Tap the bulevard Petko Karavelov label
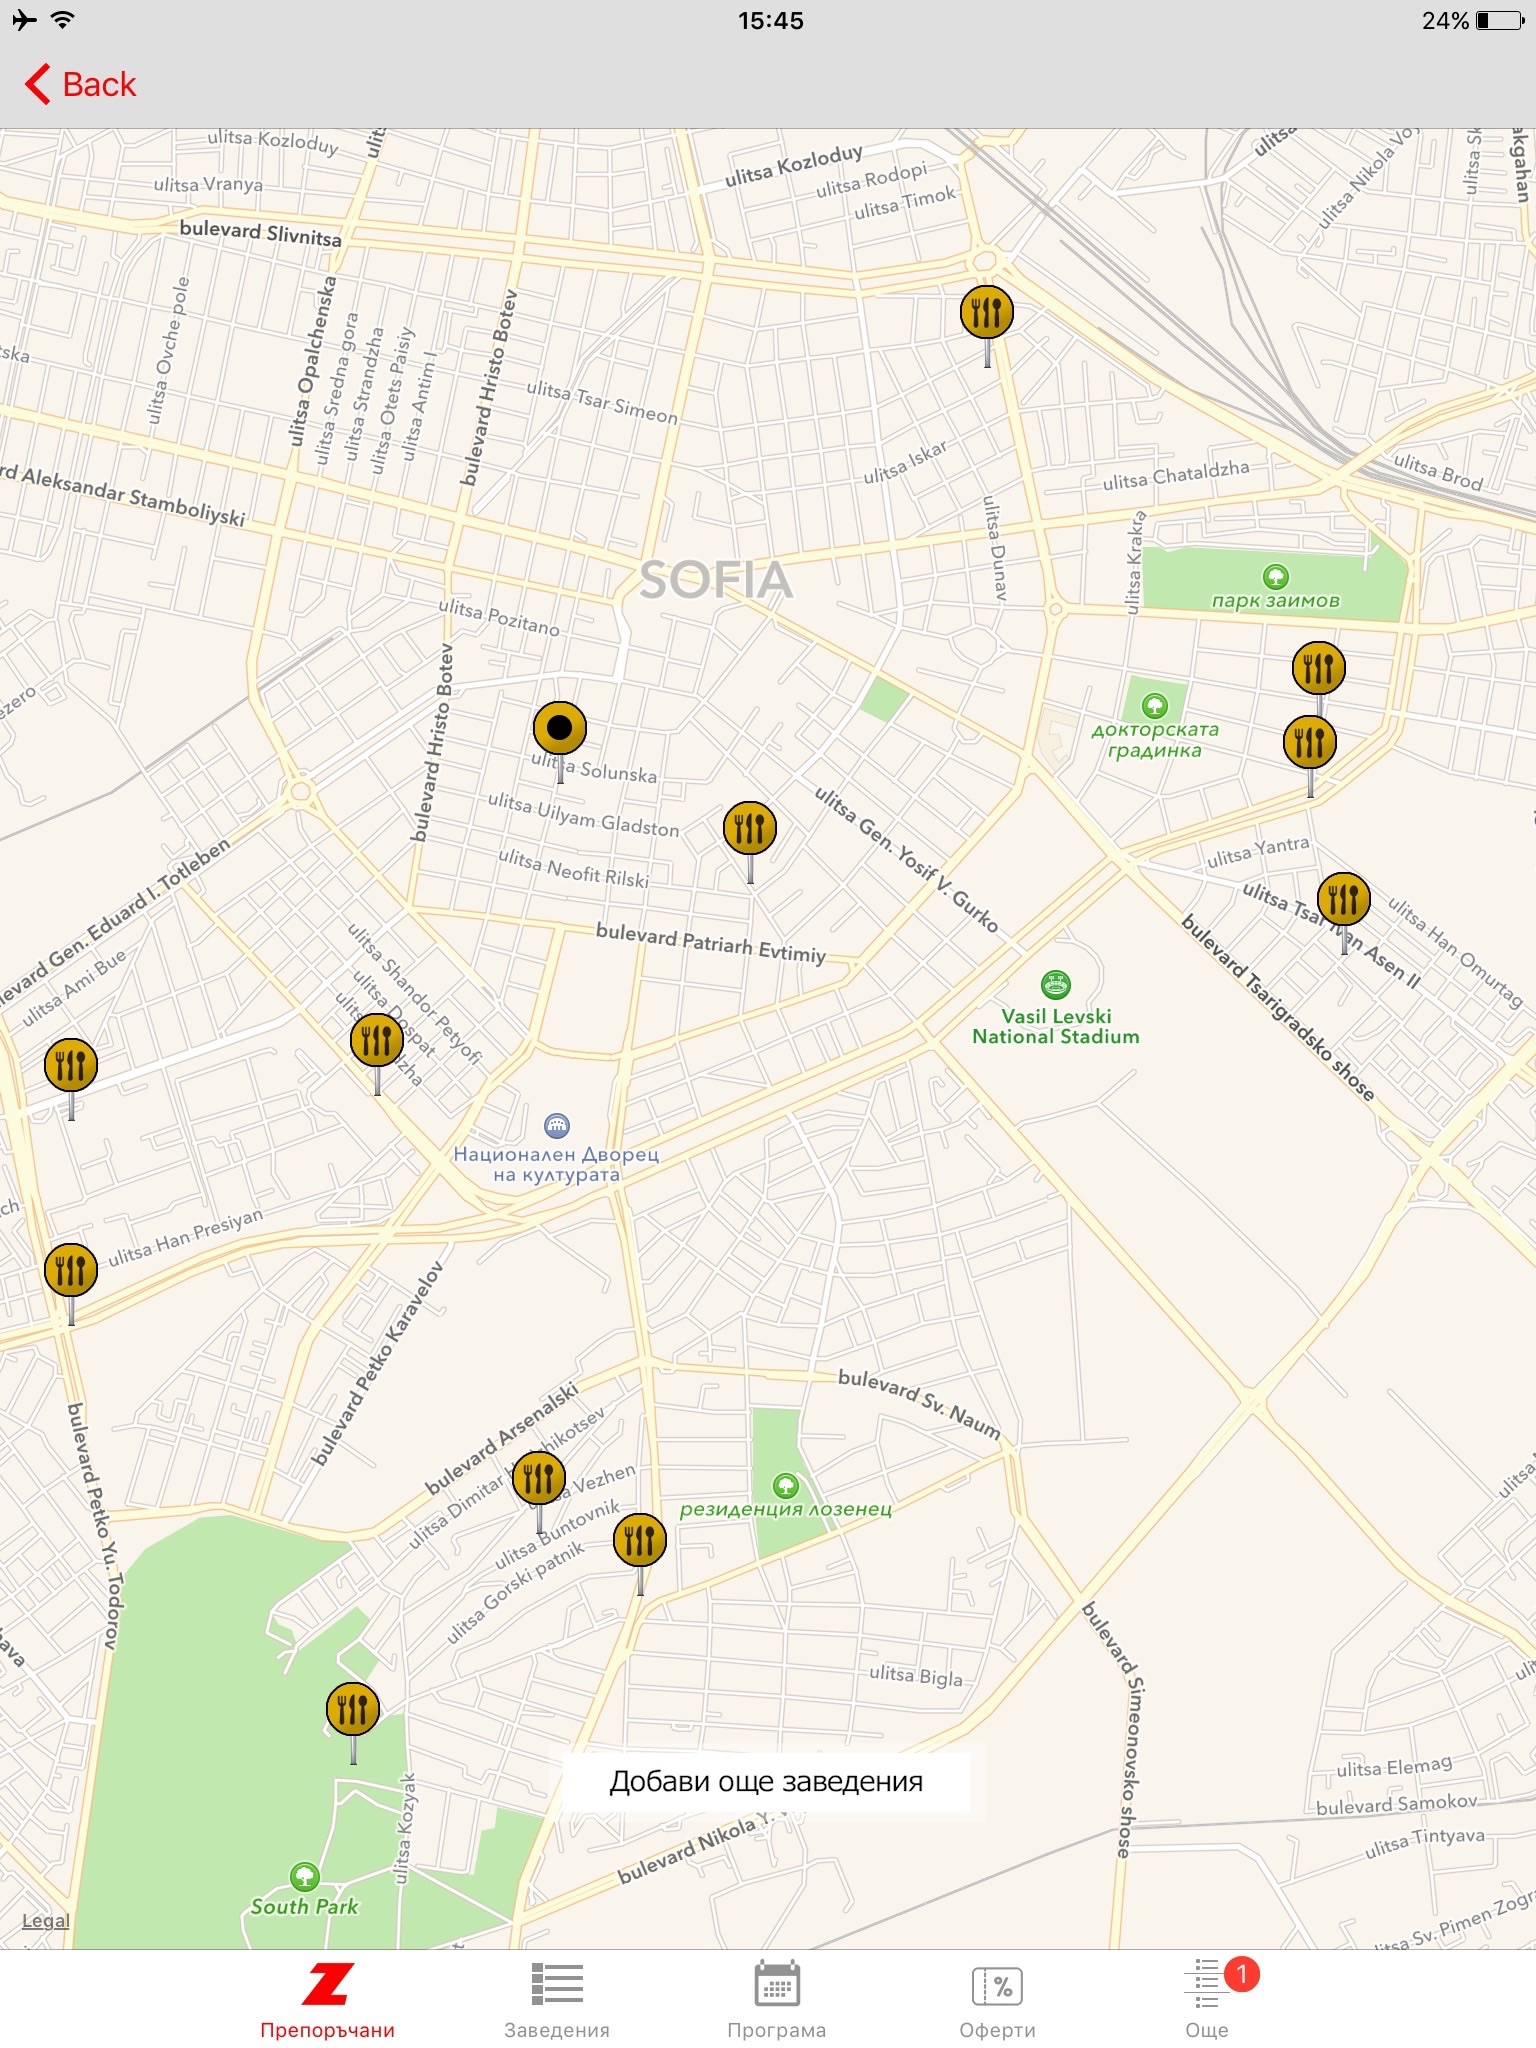 (x=377, y=1364)
